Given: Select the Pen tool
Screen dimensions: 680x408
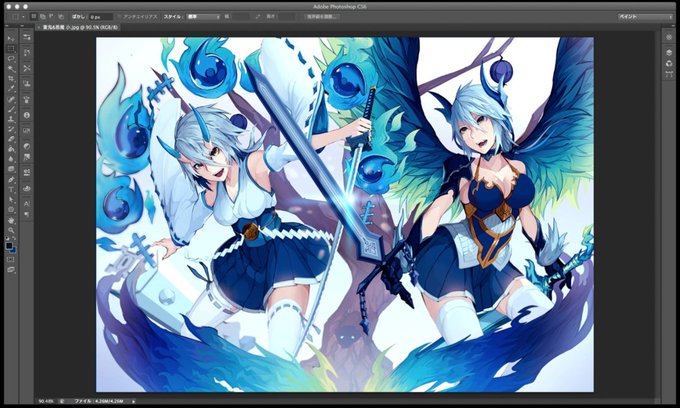Looking at the screenshot, I should click(x=11, y=180).
